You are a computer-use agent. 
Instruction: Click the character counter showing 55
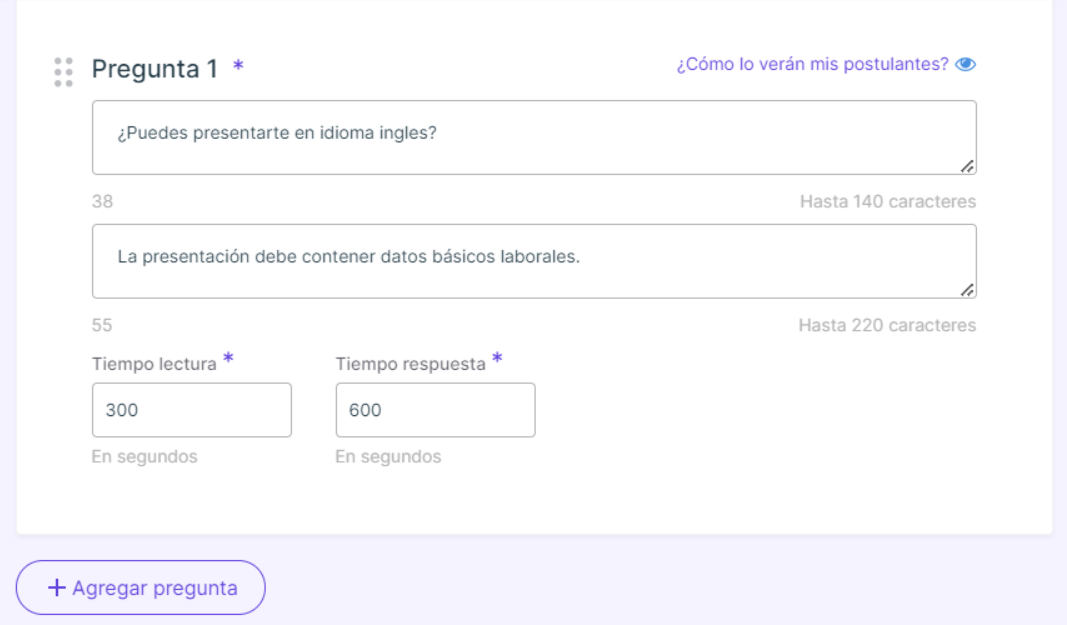coord(102,325)
